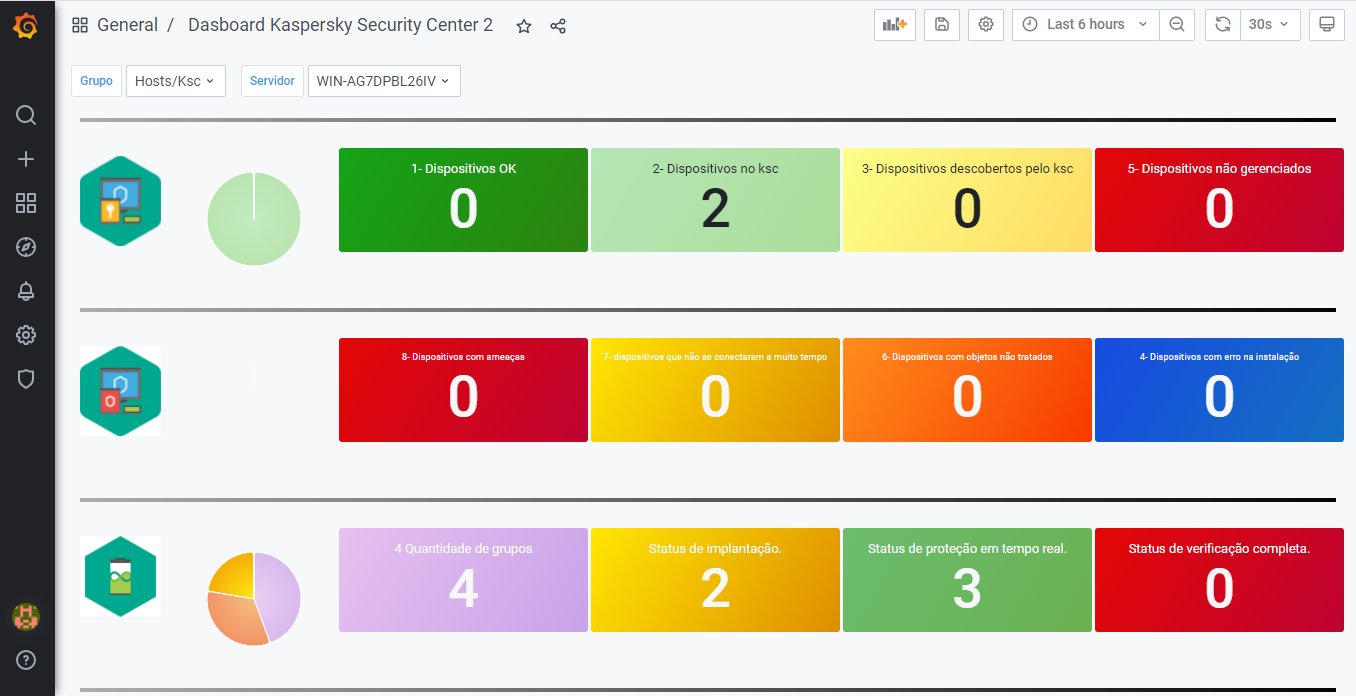1356x696 pixels.
Task: Open the Status de verificação completa panel
Action: [x=1219, y=580]
